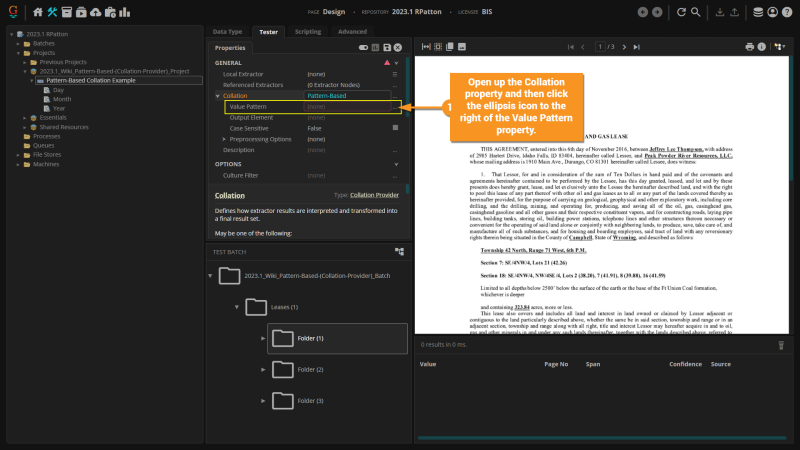Image resolution: width=800 pixels, height=450 pixels.
Task: Collapse the Projects folder
Action: [x=18, y=53]
